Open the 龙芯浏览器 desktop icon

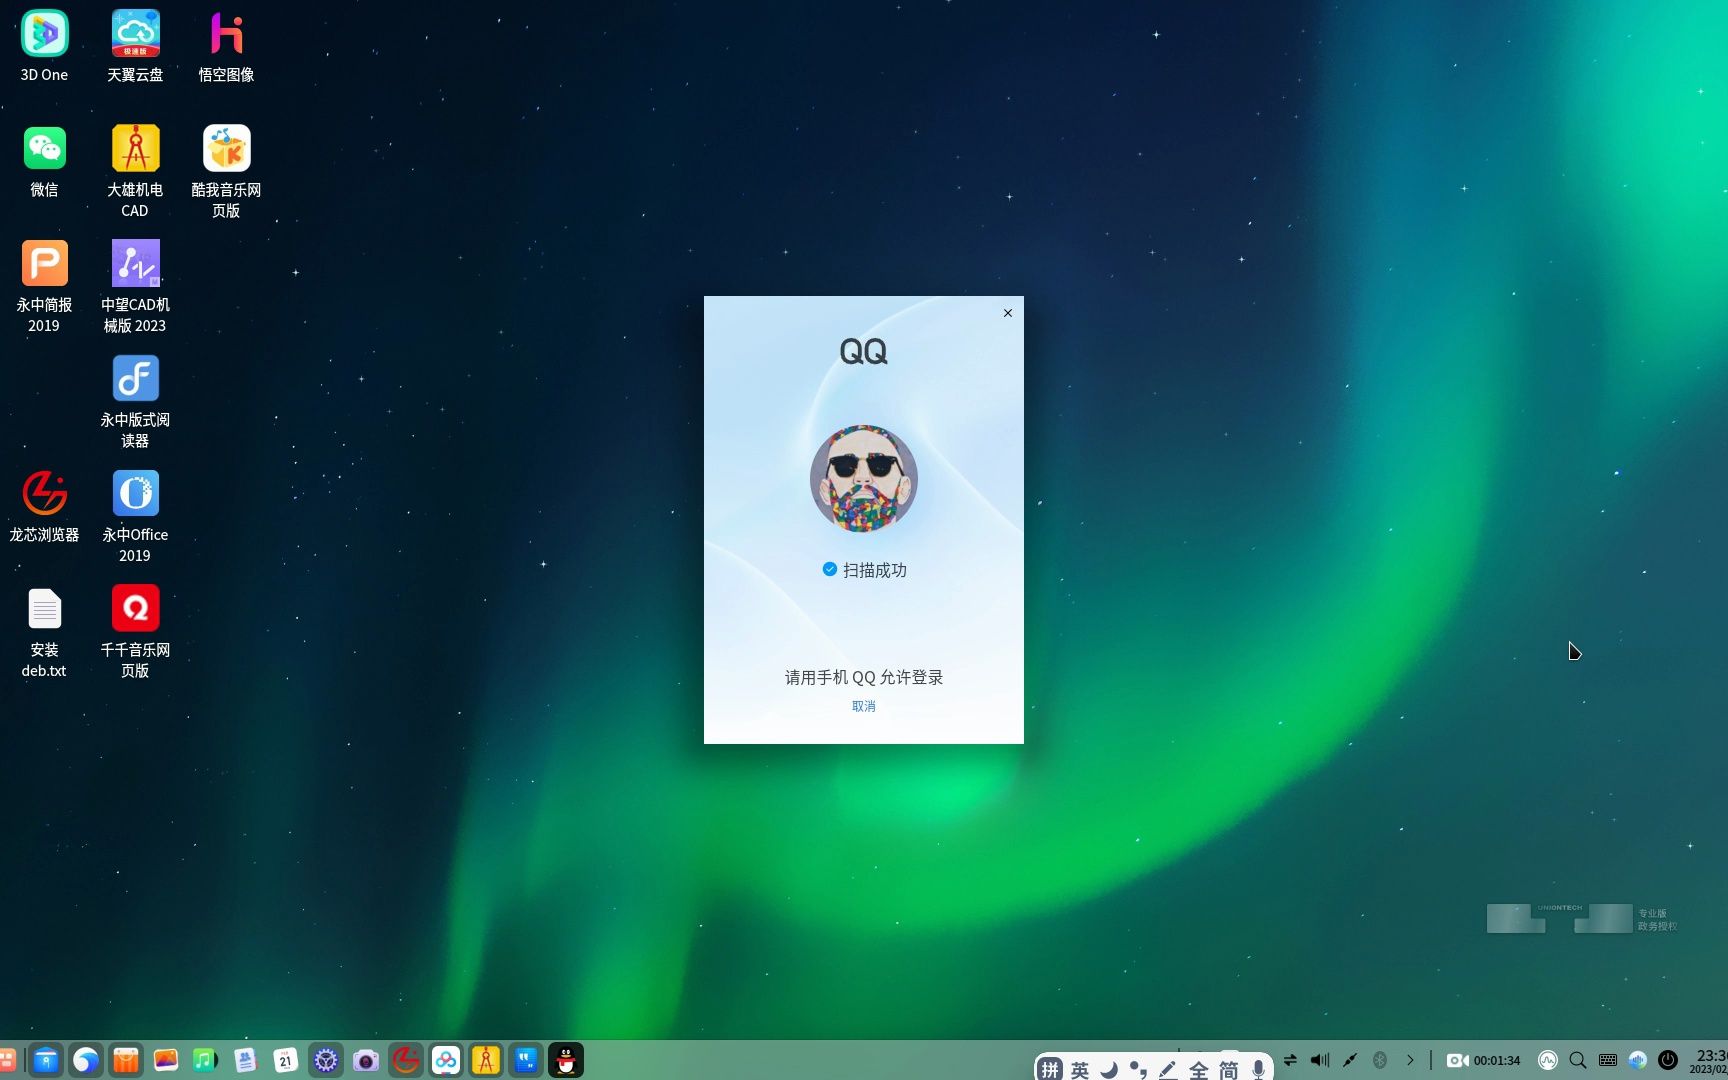pyautogui.click(x=45, y=505)
